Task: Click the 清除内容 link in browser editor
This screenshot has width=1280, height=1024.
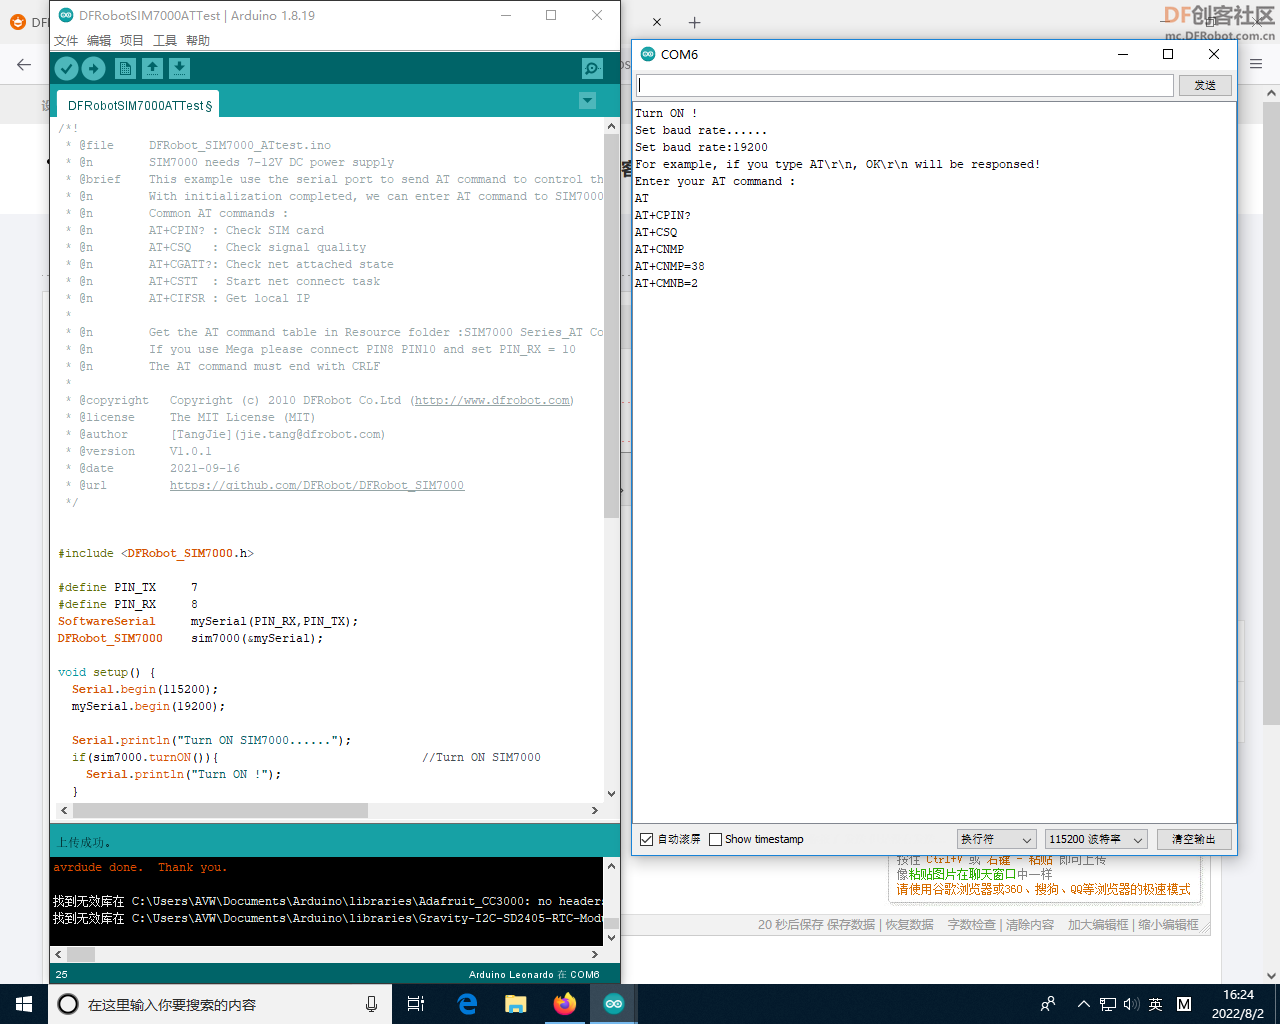Action: (x=1030, y=925)
